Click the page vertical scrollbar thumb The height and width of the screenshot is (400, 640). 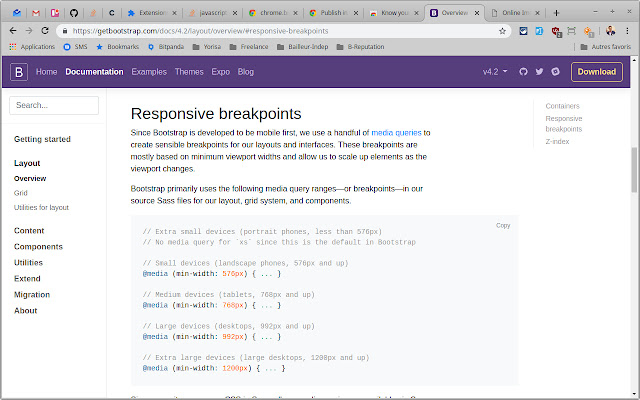(x=634, y=169)
